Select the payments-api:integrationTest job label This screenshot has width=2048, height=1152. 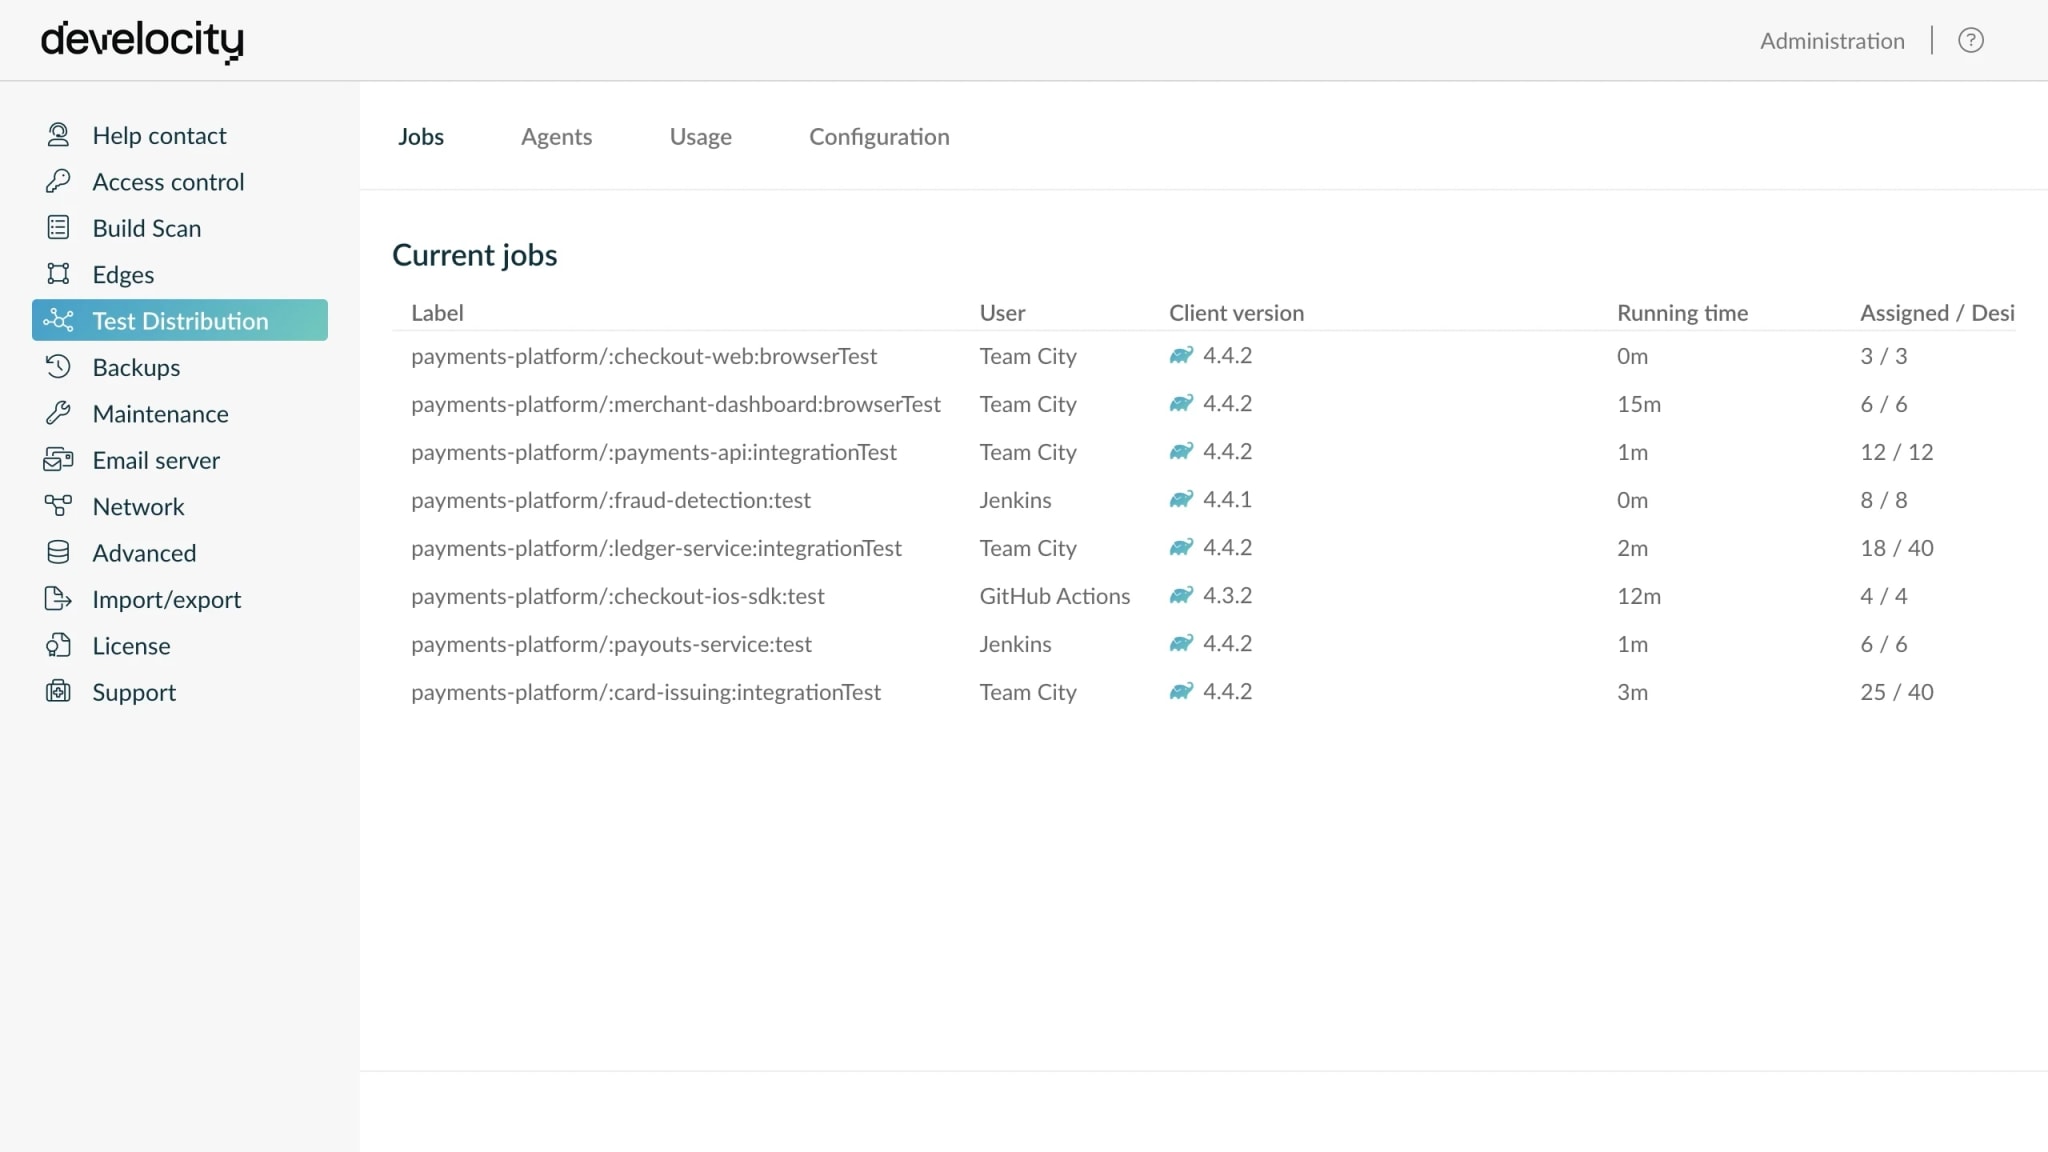654,452
